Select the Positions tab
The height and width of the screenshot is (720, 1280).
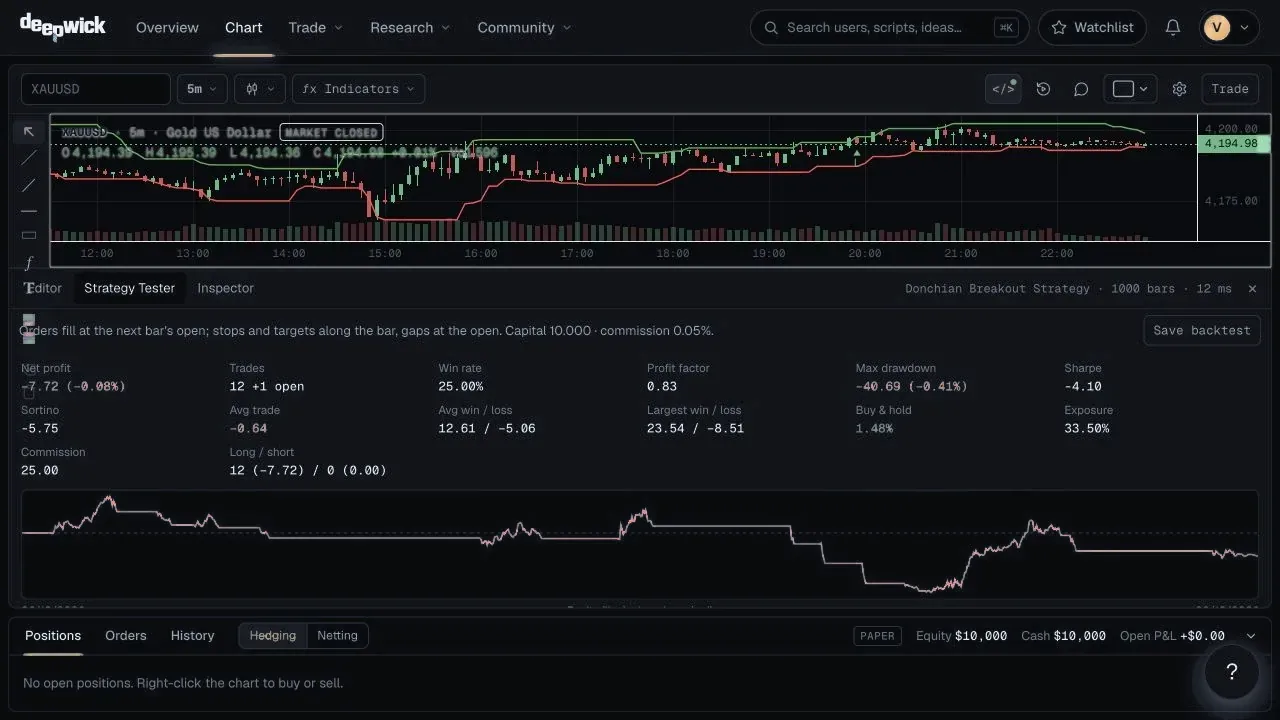53,636
